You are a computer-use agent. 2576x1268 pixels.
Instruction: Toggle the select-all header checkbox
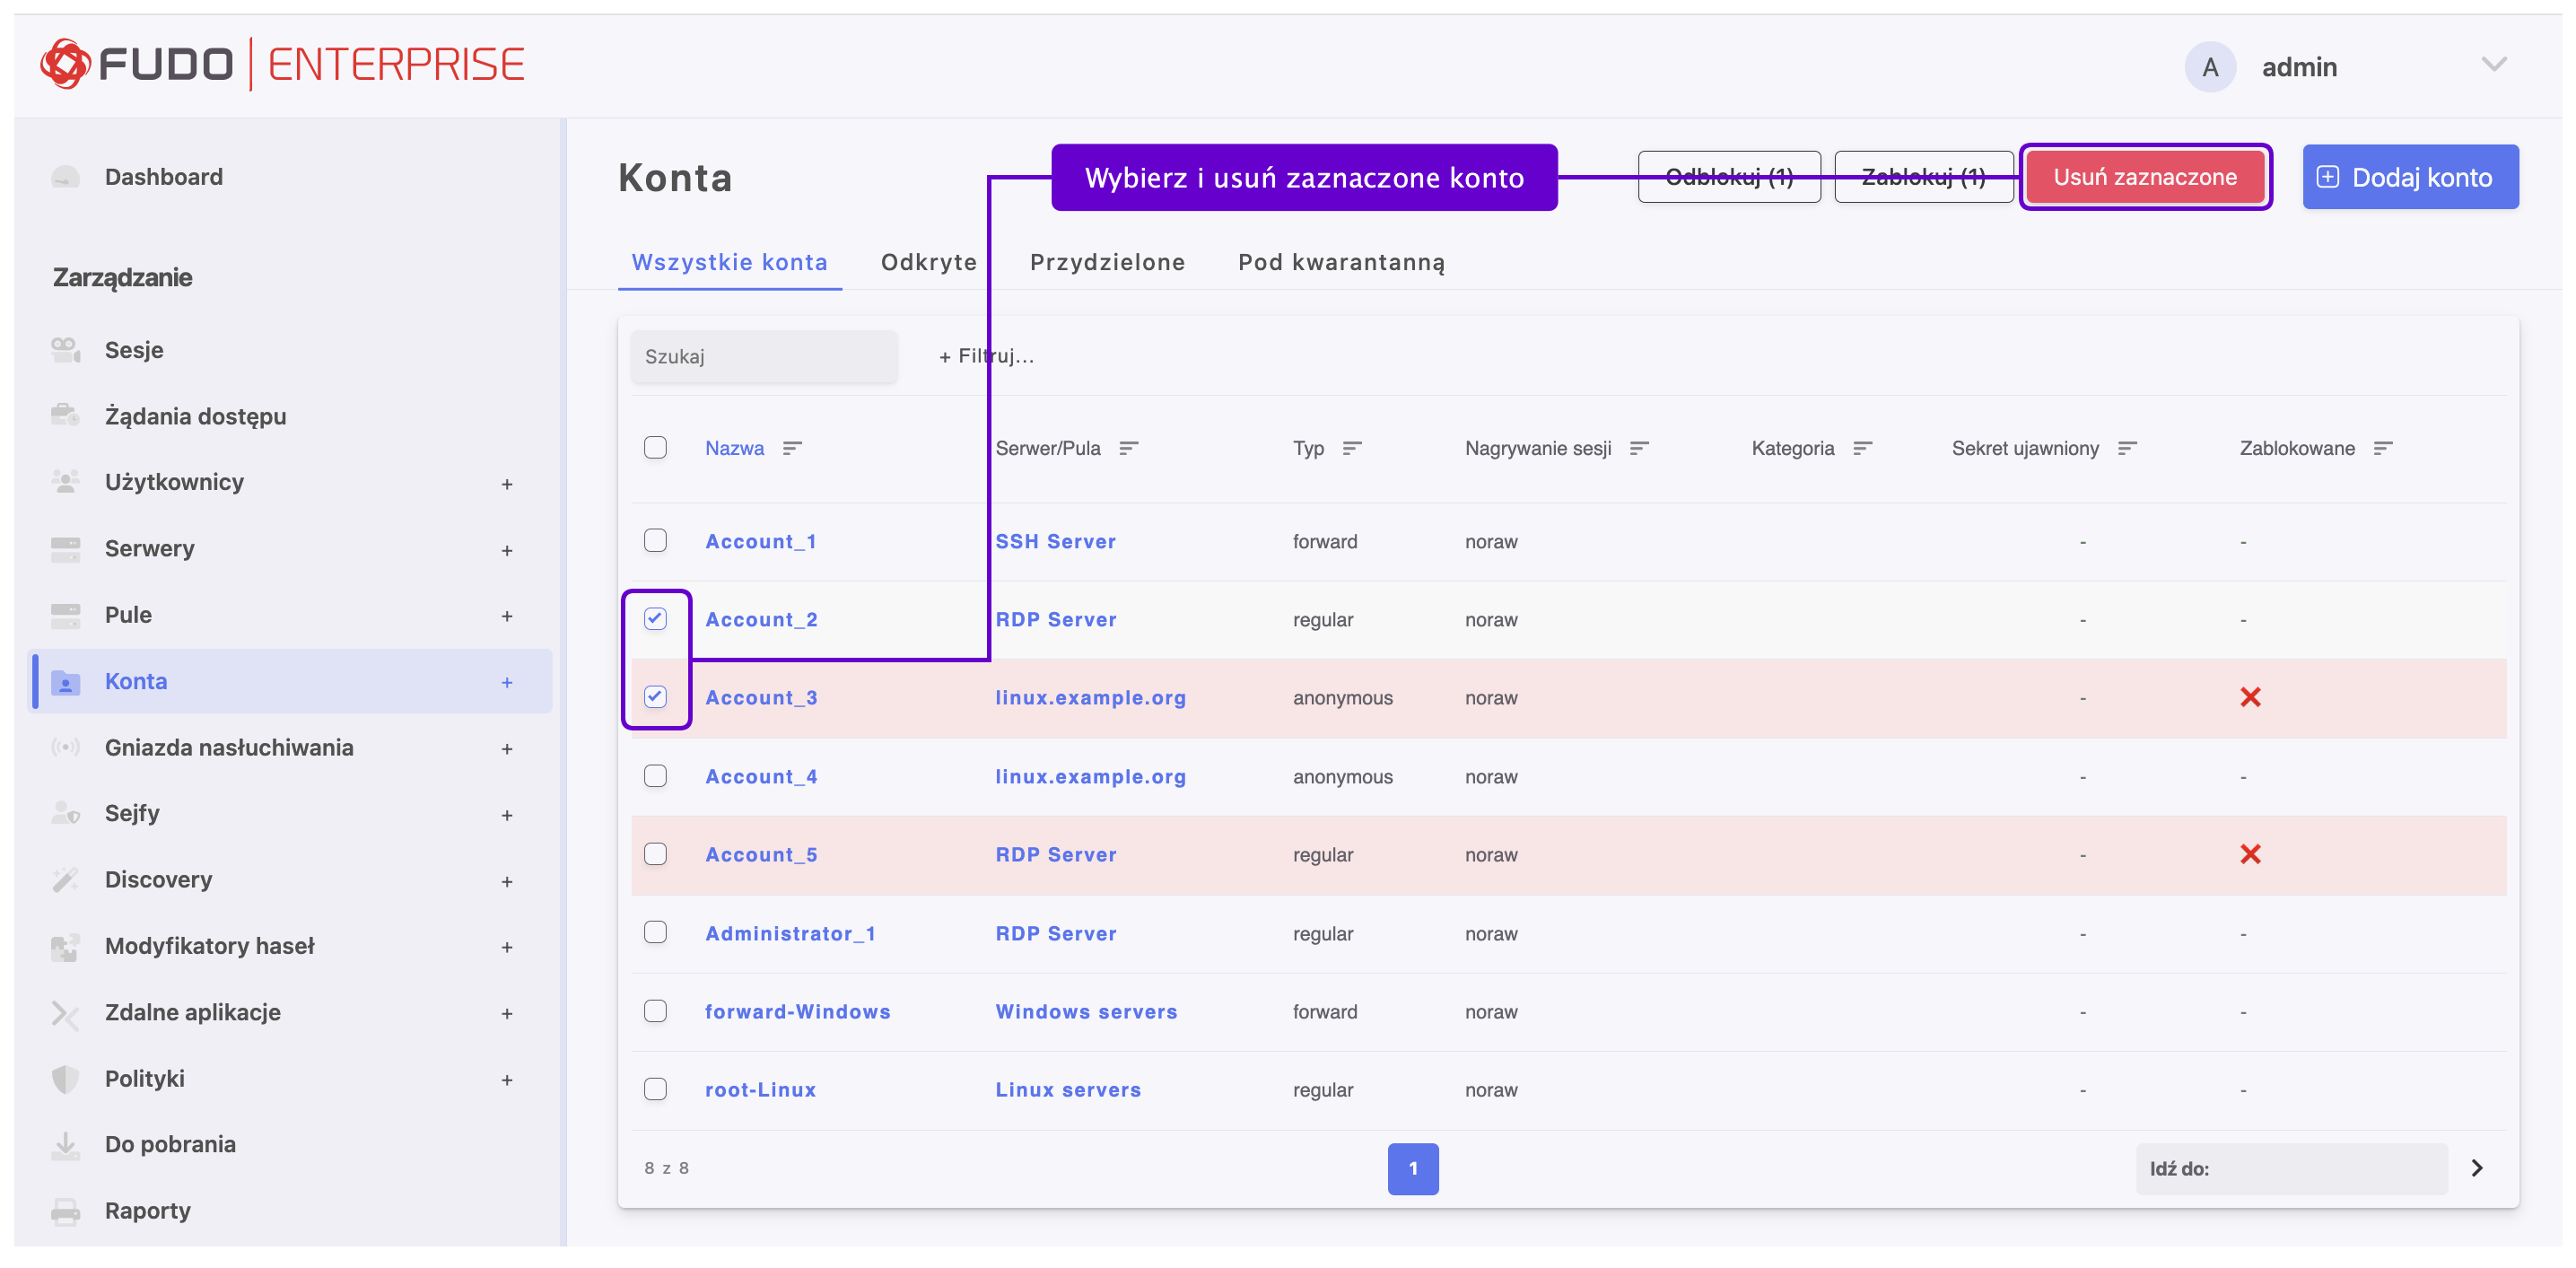[655, 448]
